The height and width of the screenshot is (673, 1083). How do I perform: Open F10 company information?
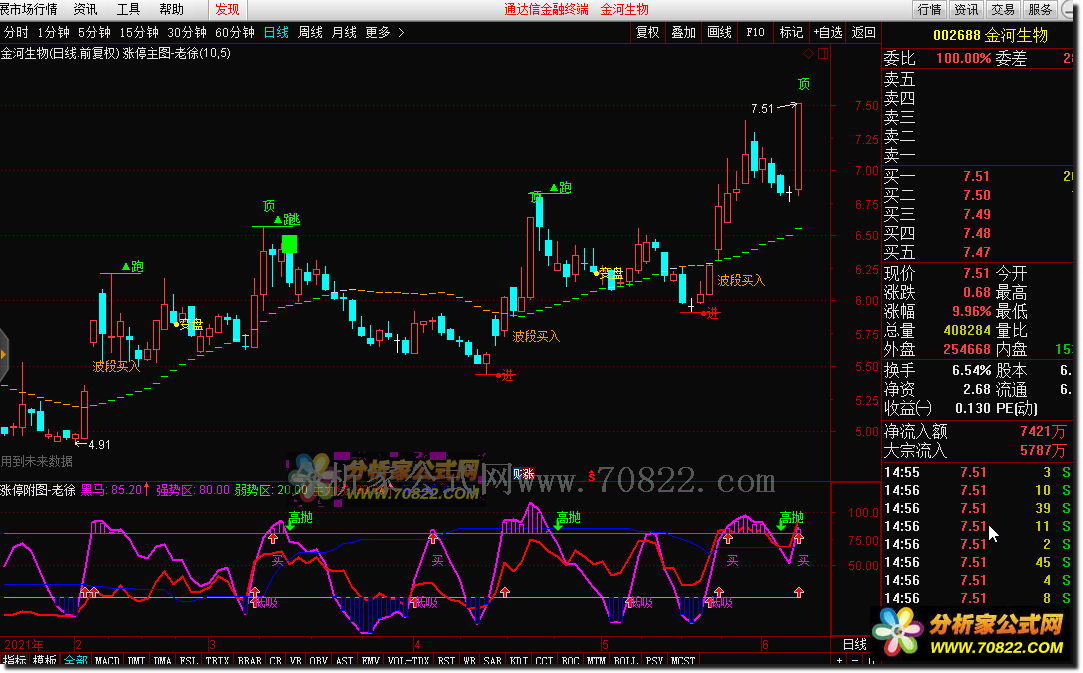click(x=755, y=32)
